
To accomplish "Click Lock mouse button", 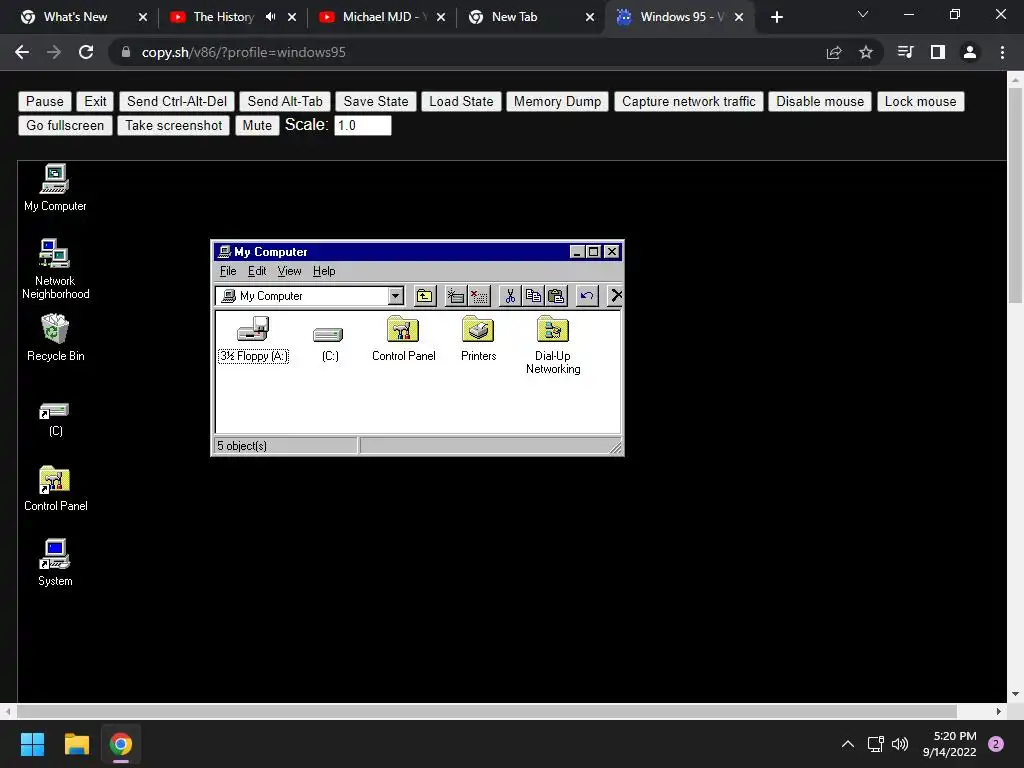I will [x=921, y=101].
